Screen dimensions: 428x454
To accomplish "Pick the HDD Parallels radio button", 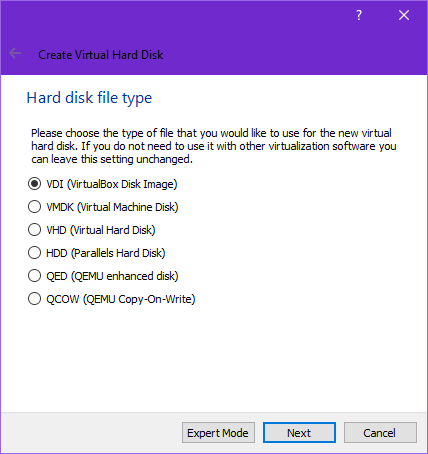I will pyautogui.click(x=34, y=253).
